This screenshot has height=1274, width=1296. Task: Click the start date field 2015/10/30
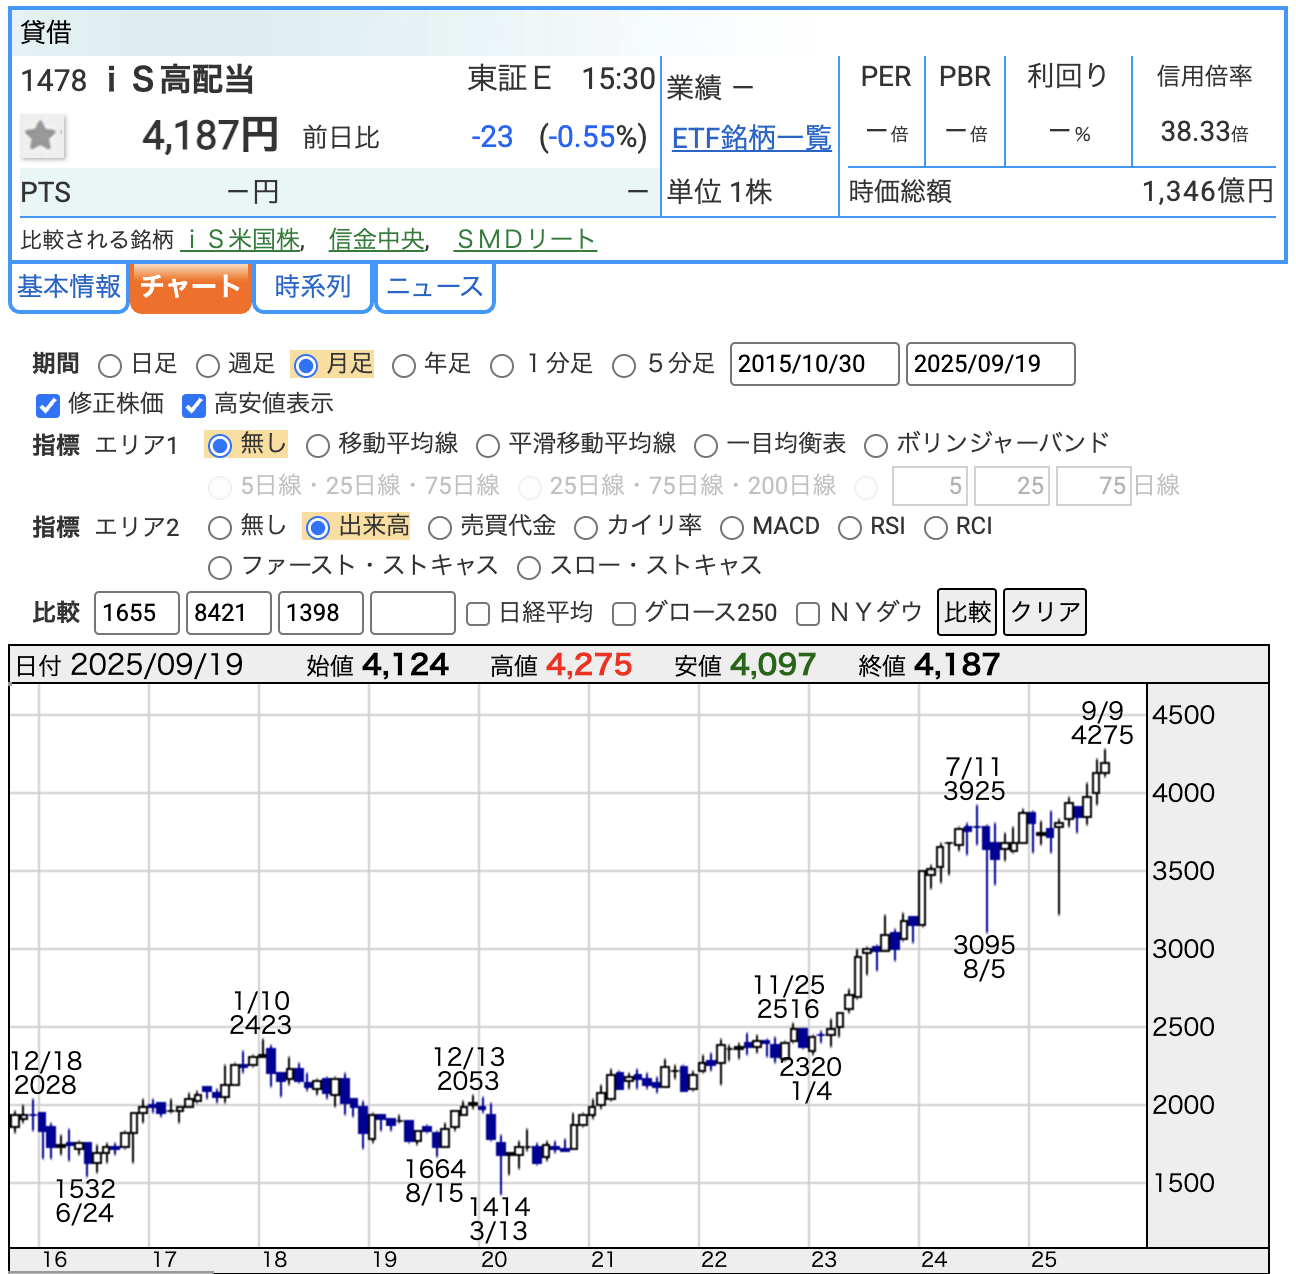point(814,364)
